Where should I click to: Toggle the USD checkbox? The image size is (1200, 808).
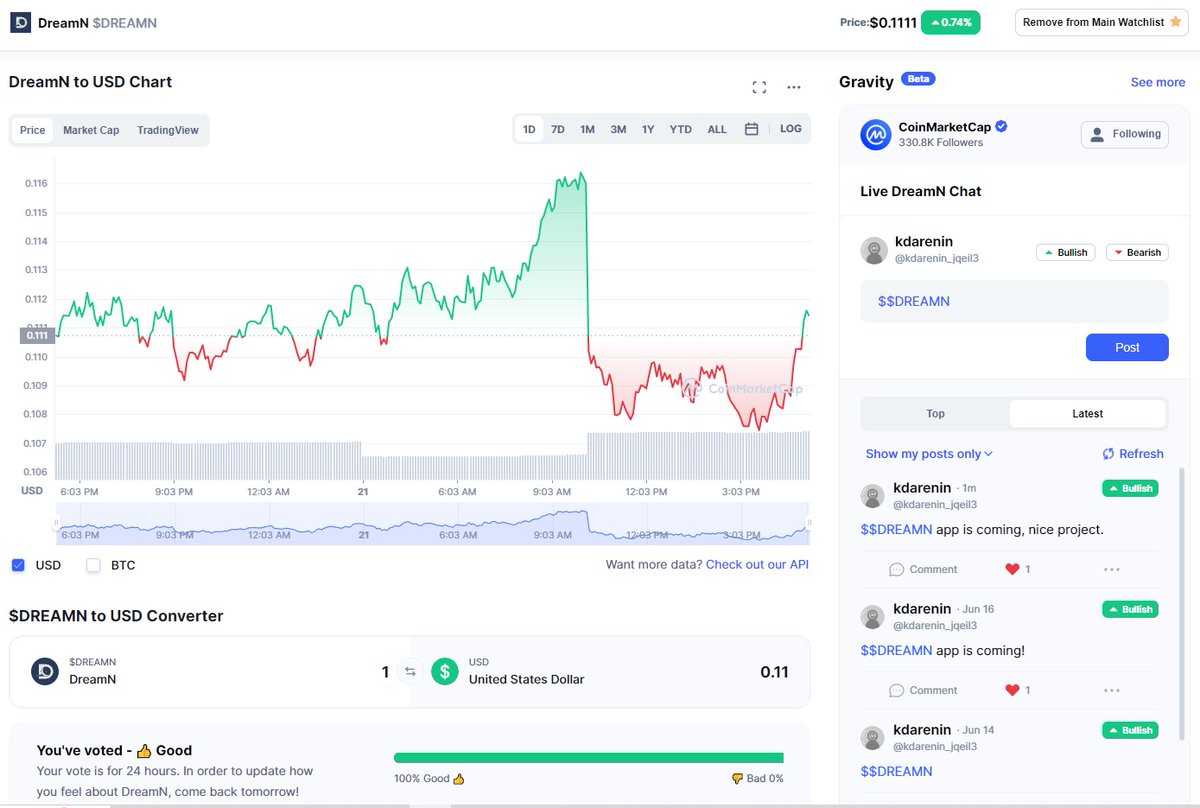click(18, 565)
